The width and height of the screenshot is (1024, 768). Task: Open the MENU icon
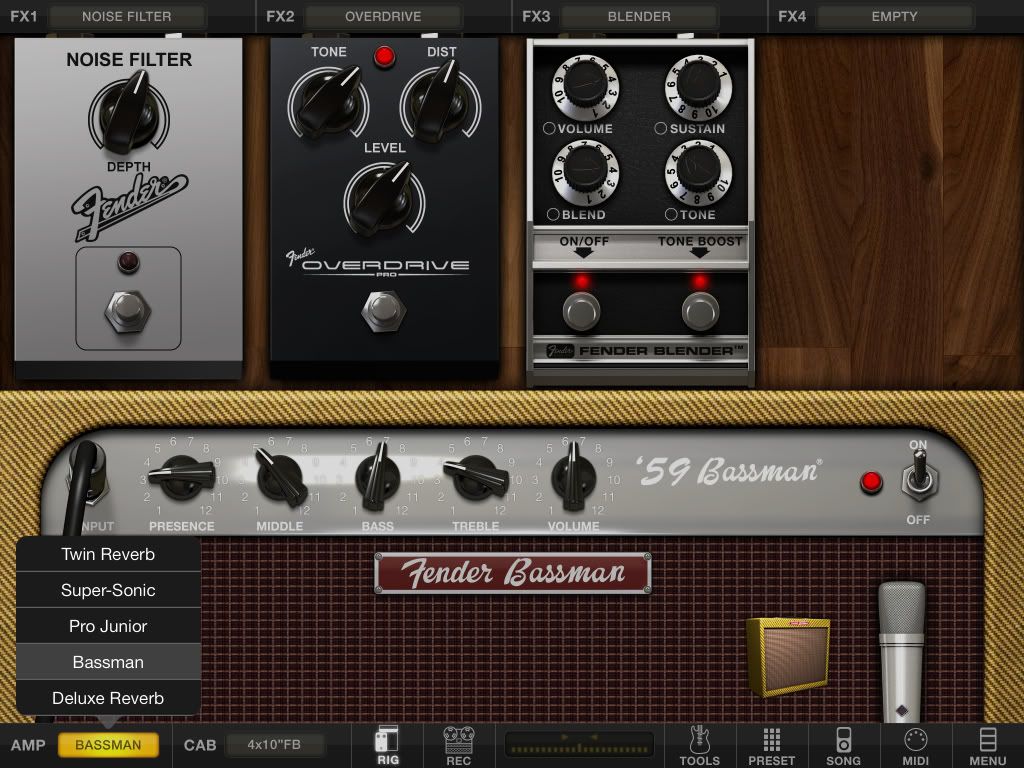click(x=987, y=745)
